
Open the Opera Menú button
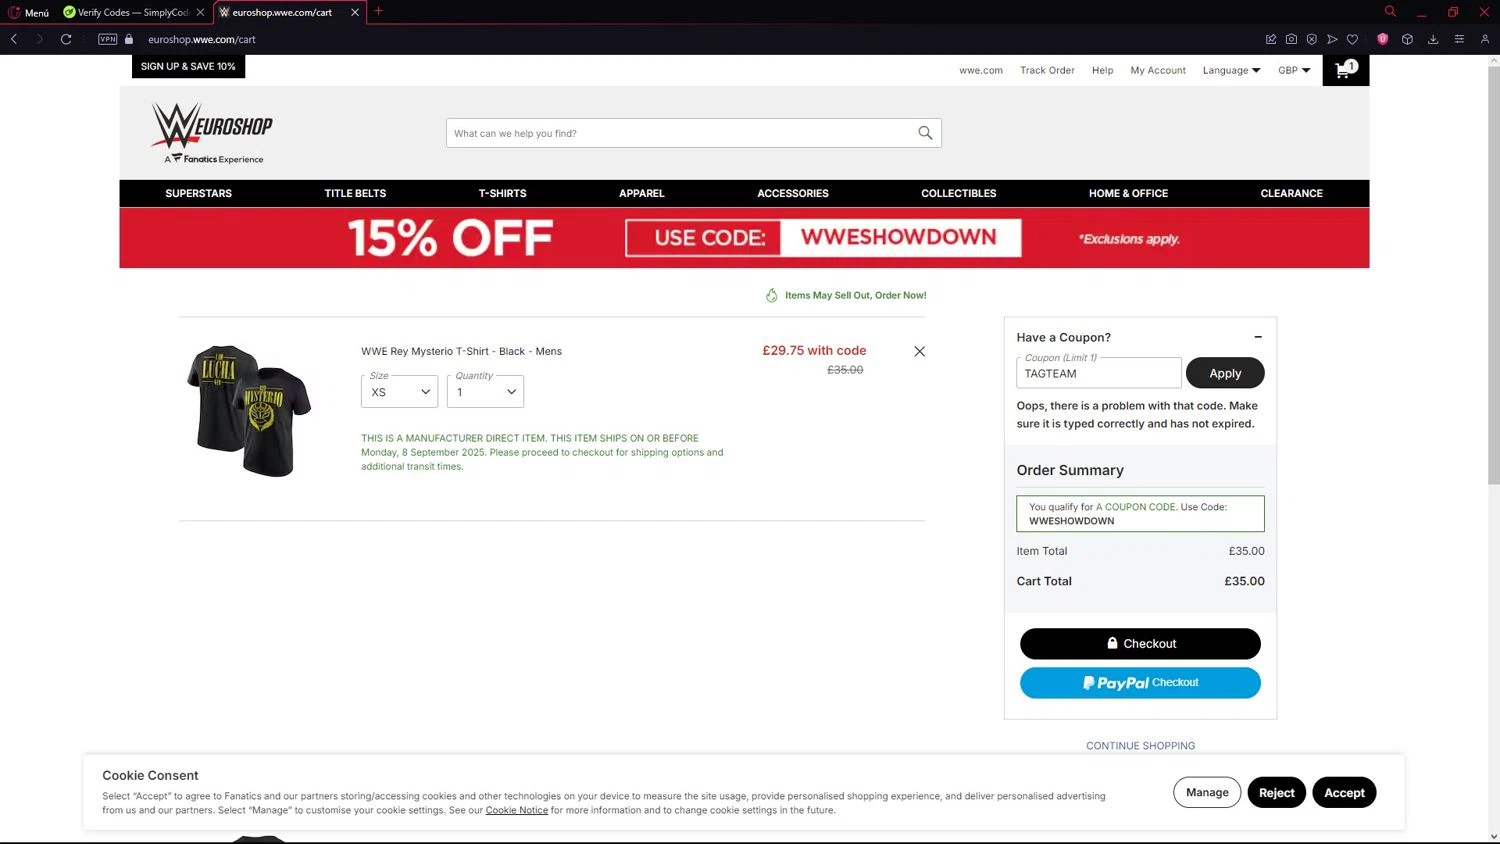coord(28,12)
